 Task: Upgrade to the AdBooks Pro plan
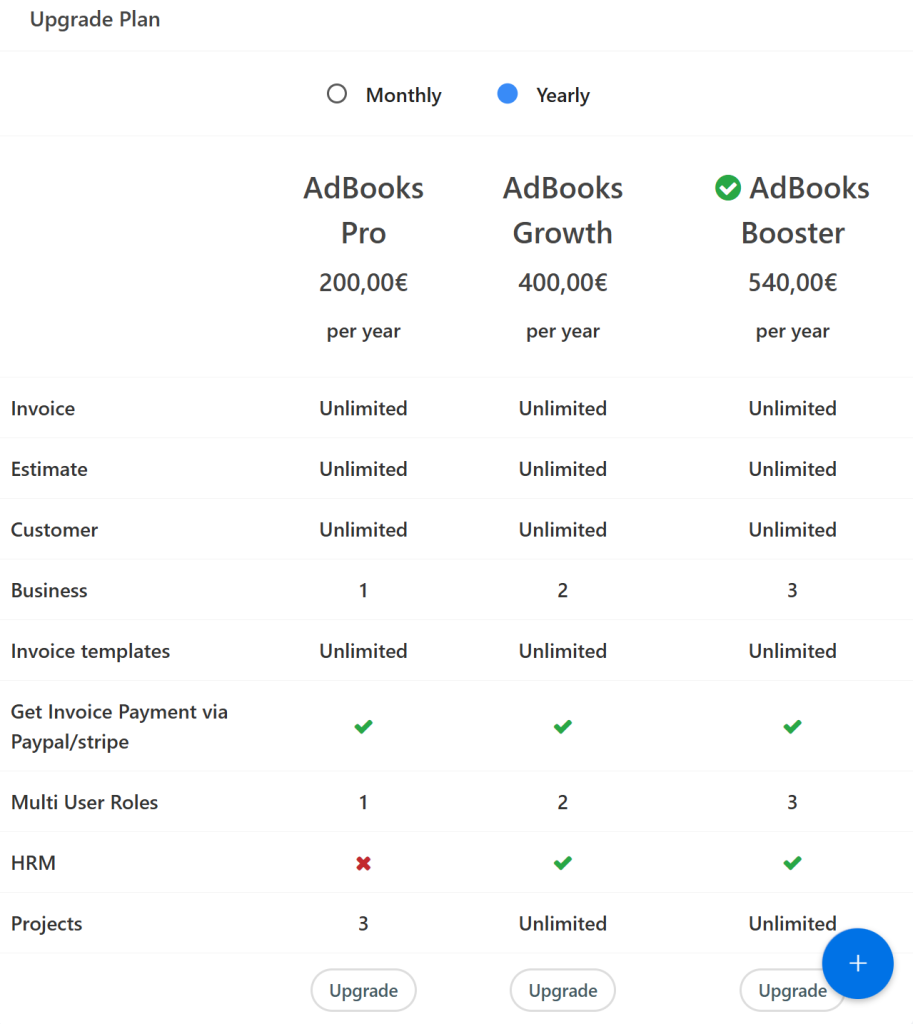pyautogui.click(x=363, y=991)
